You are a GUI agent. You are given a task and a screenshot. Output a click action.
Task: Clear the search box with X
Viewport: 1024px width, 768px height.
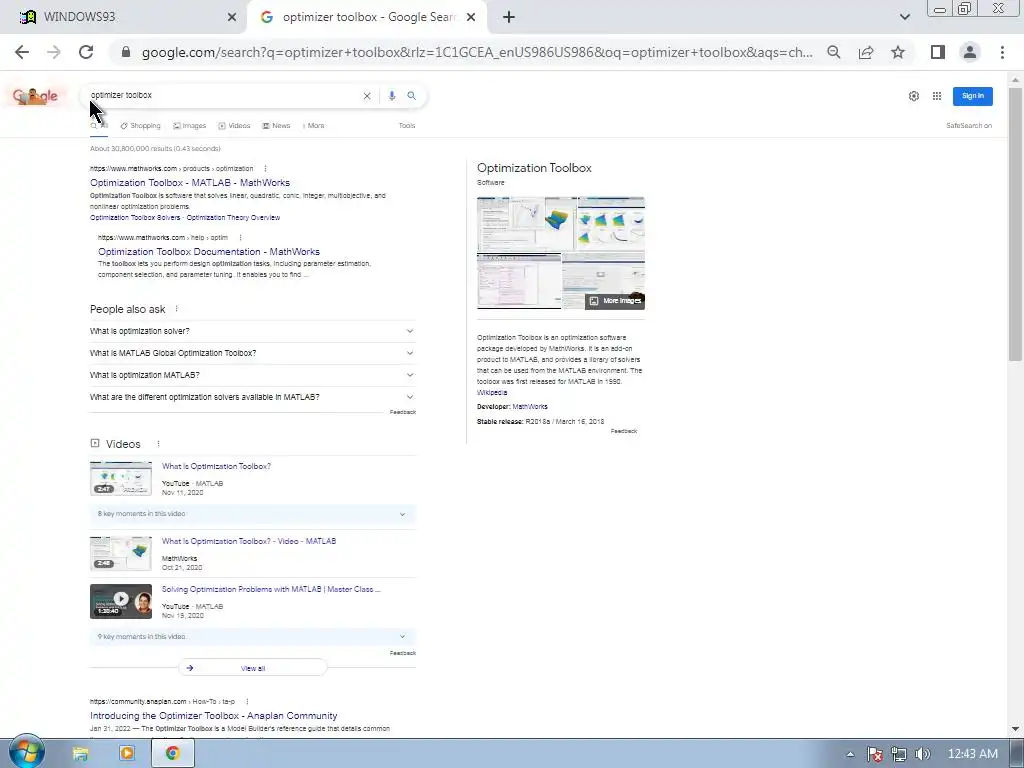pyautogui.click(x=367, y=96)
